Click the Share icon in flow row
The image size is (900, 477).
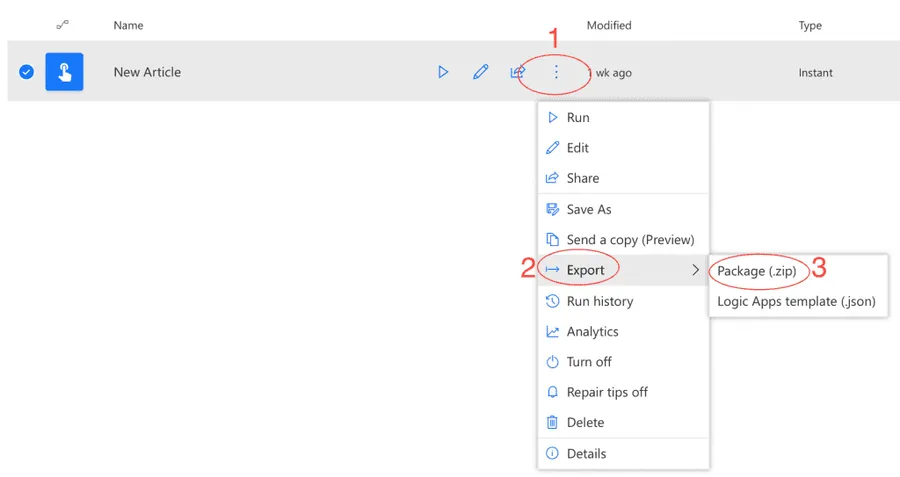tap(517, 72)
